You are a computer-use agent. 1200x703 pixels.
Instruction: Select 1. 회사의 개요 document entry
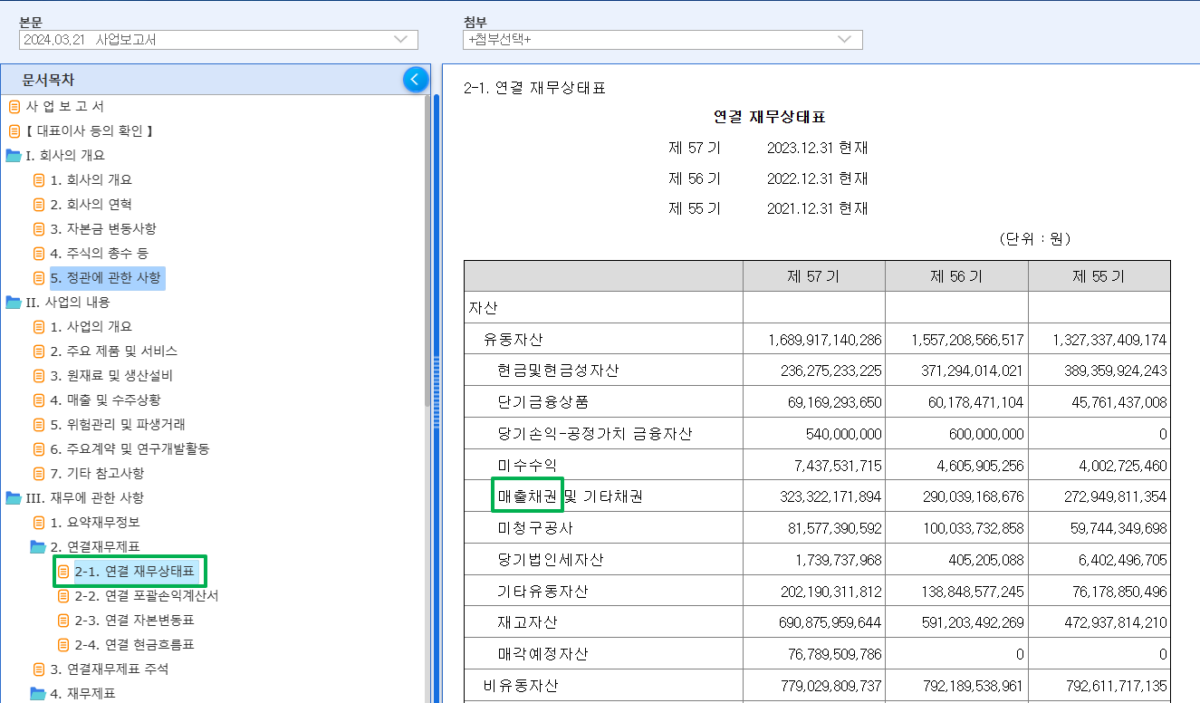91,180
